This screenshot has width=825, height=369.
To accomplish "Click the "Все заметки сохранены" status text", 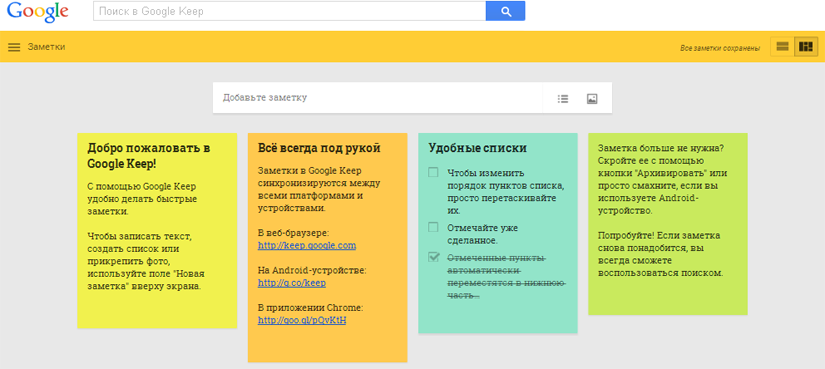I will [720, 48].
